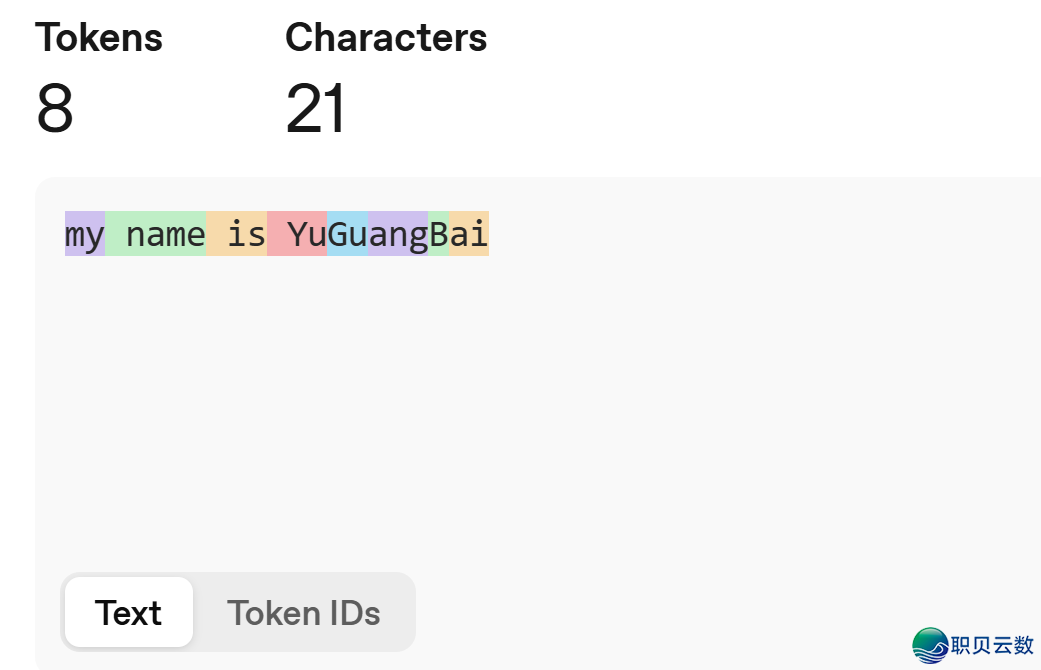Click the character count number 21
This screenshot has width=1041, height=670.
[x=316, y=108]
